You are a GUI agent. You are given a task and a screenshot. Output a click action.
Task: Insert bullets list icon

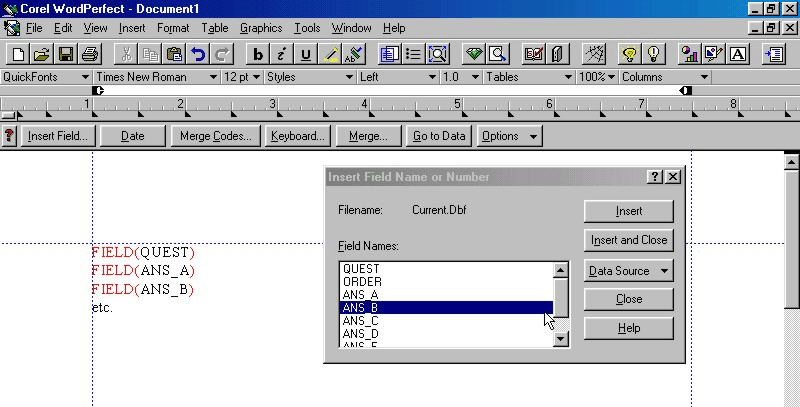tap(414, 54)
